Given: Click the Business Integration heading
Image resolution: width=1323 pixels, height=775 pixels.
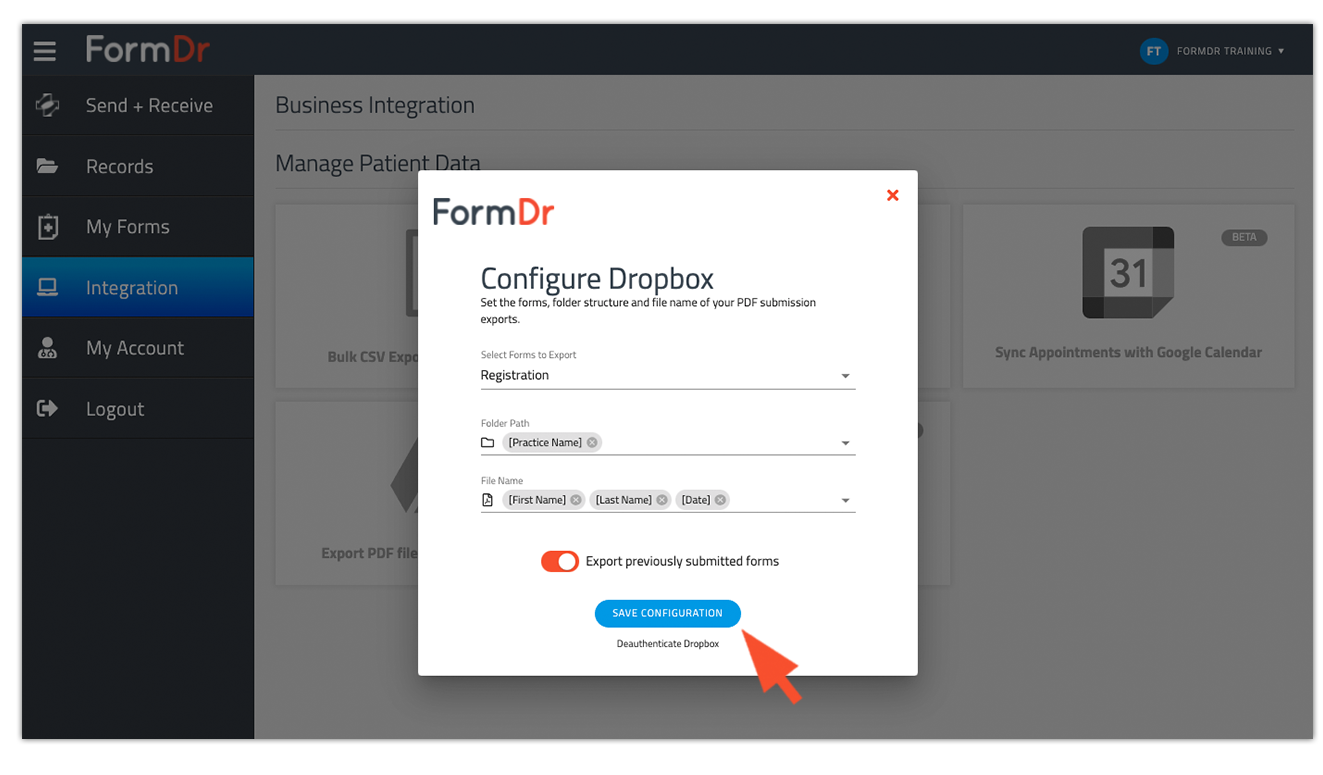Looking at the screenshot, I should [x=375, y=105].
